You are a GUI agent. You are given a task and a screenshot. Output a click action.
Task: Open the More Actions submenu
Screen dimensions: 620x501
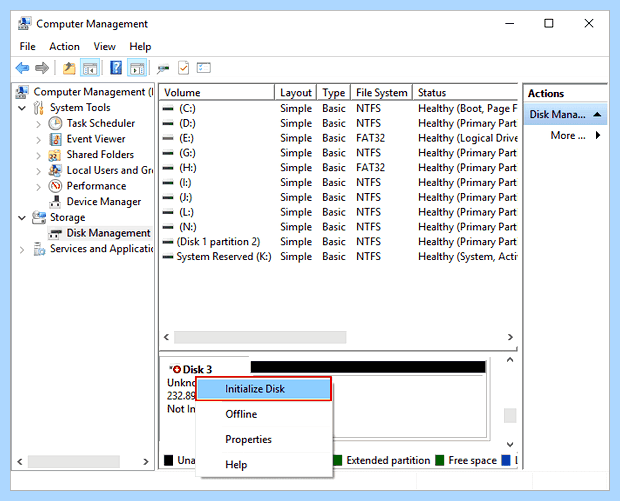point(575,136)
